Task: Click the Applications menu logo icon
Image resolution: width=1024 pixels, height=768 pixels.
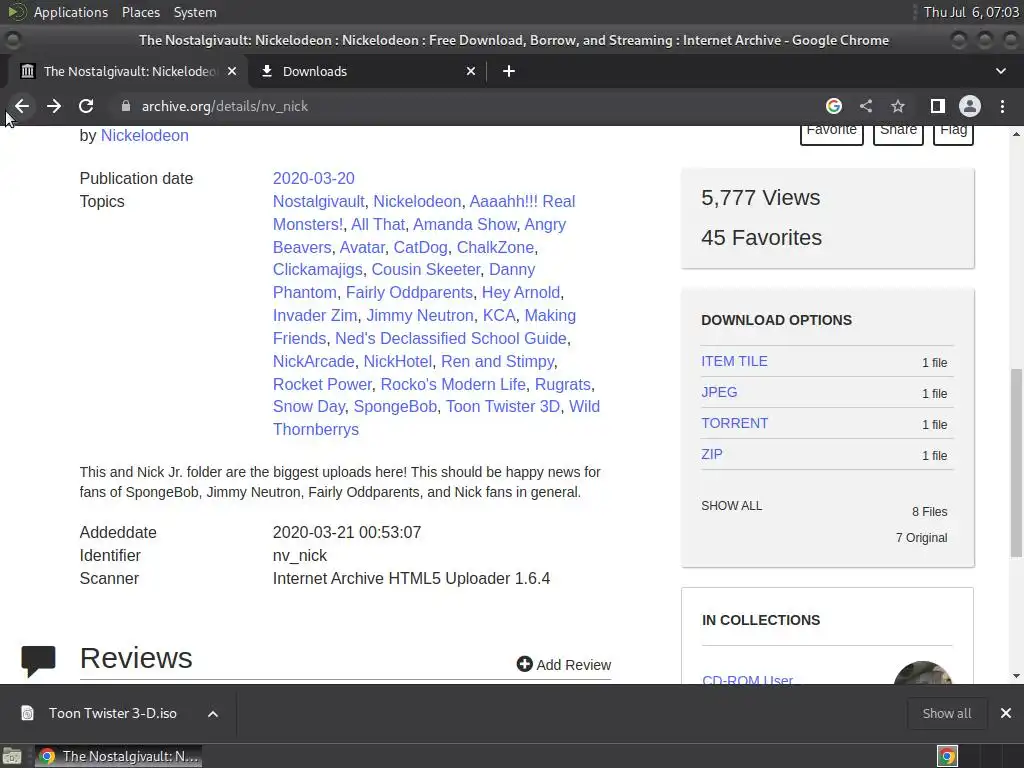Action: tap(16, 12)
